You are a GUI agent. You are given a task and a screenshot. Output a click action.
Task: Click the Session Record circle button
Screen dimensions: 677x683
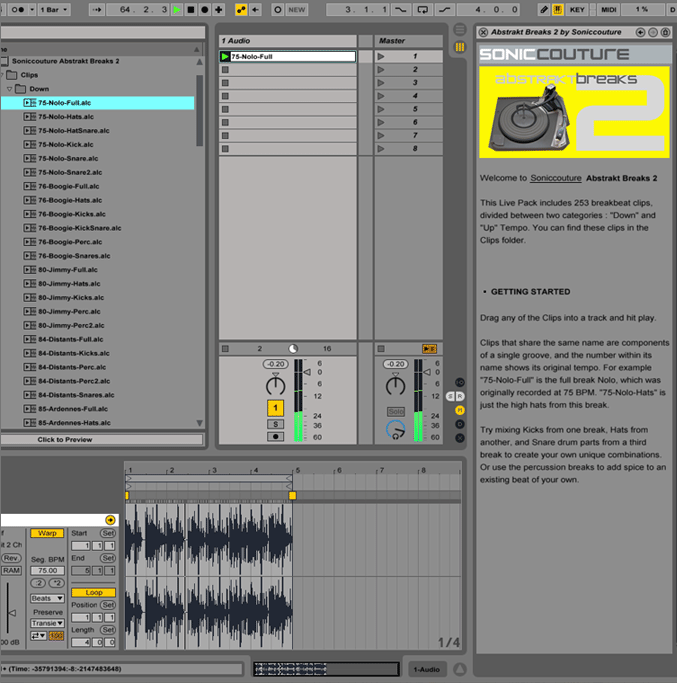[x=278, y=10]
